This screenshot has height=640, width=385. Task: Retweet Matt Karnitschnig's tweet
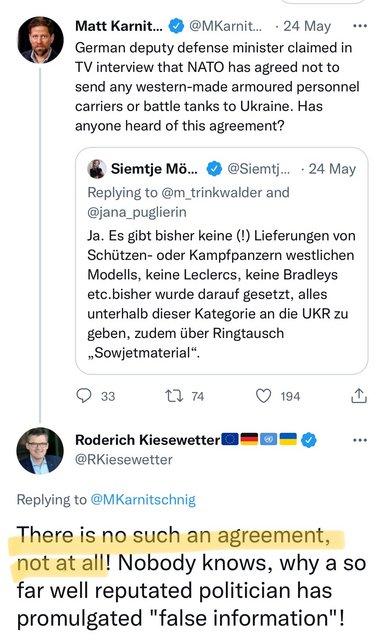(174, 396)
